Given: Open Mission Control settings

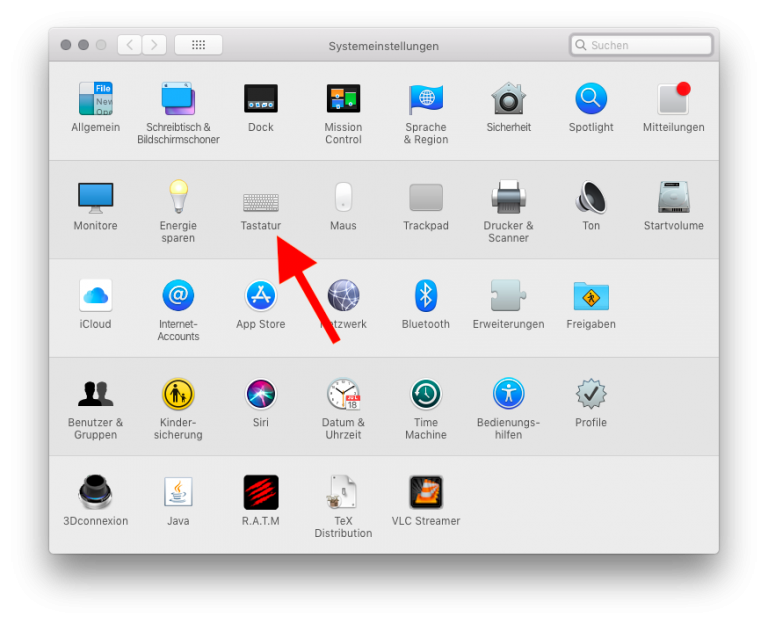Looking at the screenshot, I should coord(343,98).
